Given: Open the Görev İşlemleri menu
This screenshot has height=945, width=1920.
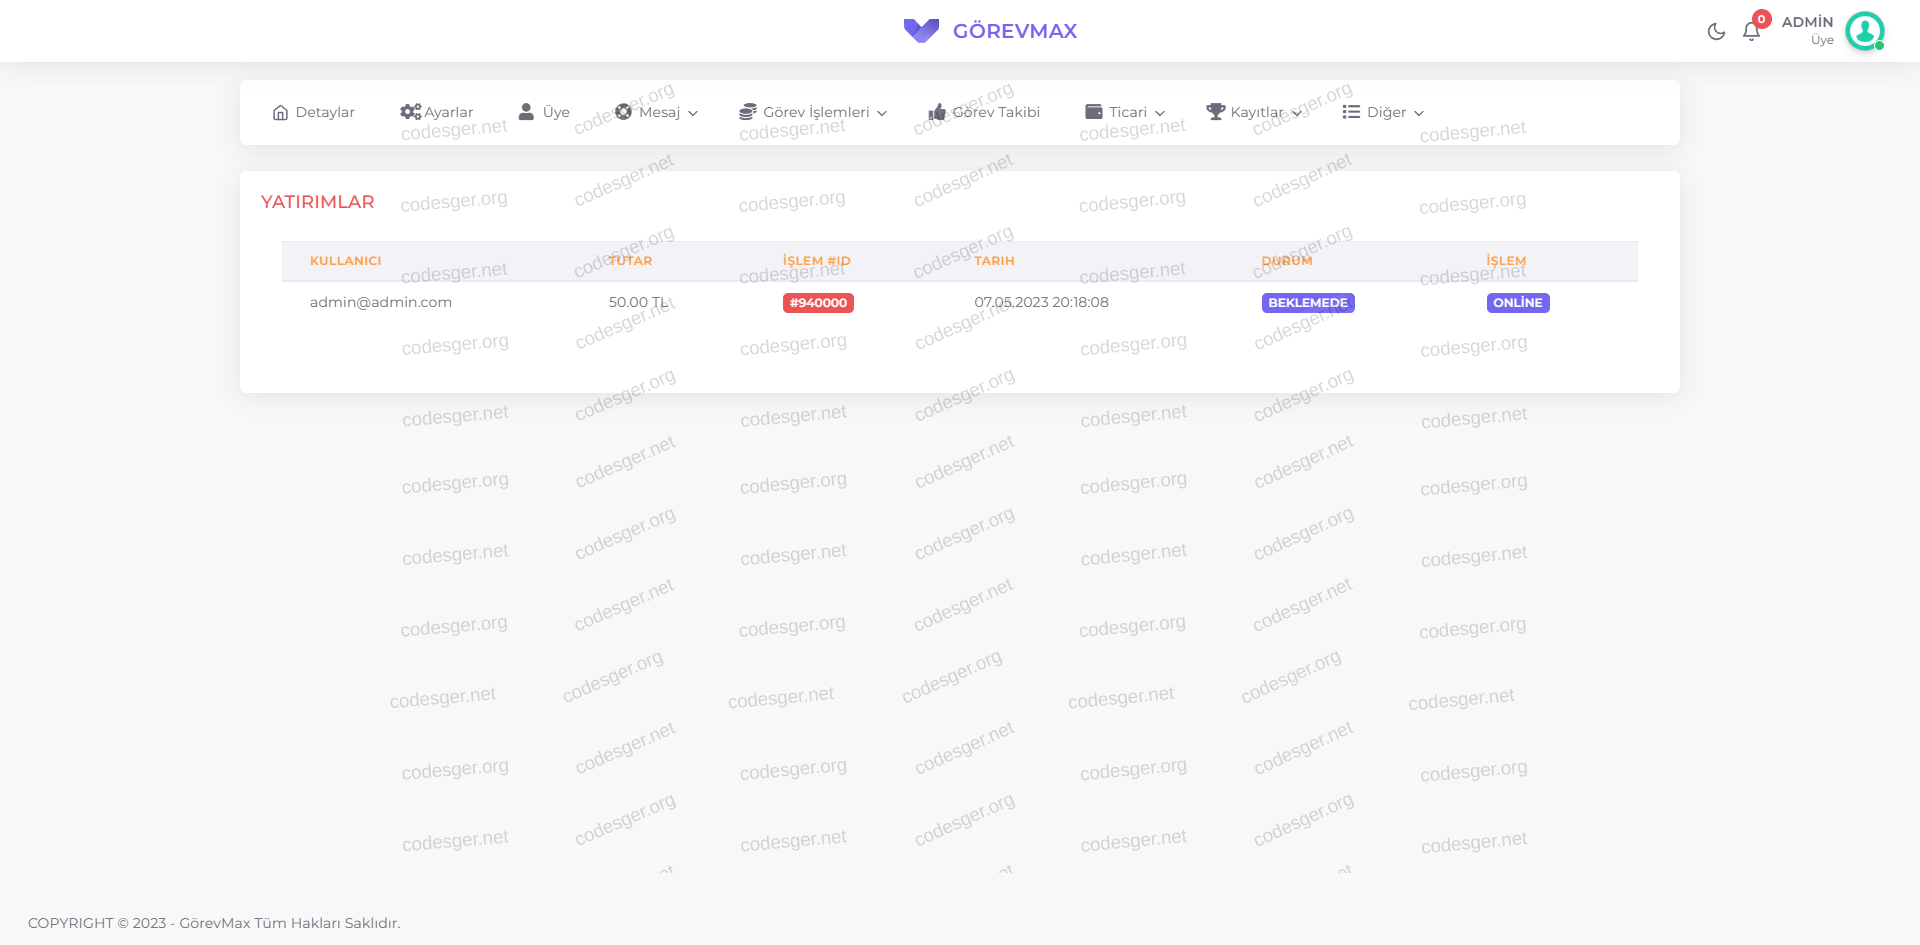Looking at the screenshot, I should [816, 112].
